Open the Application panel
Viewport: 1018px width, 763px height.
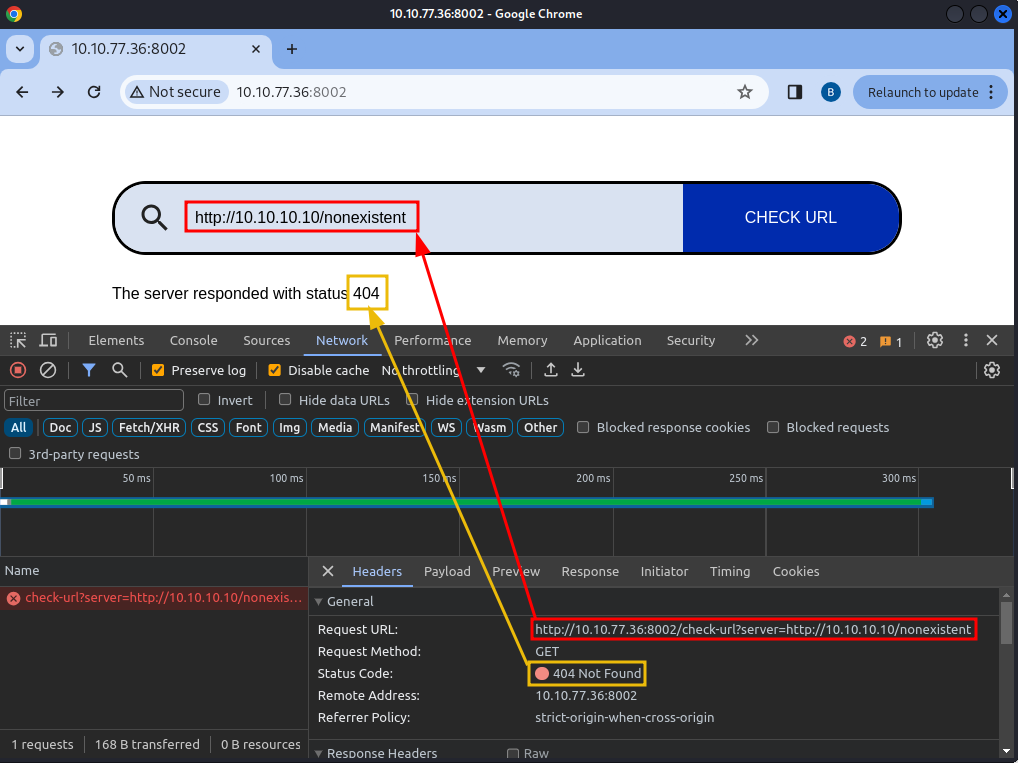tap(607, 340)
